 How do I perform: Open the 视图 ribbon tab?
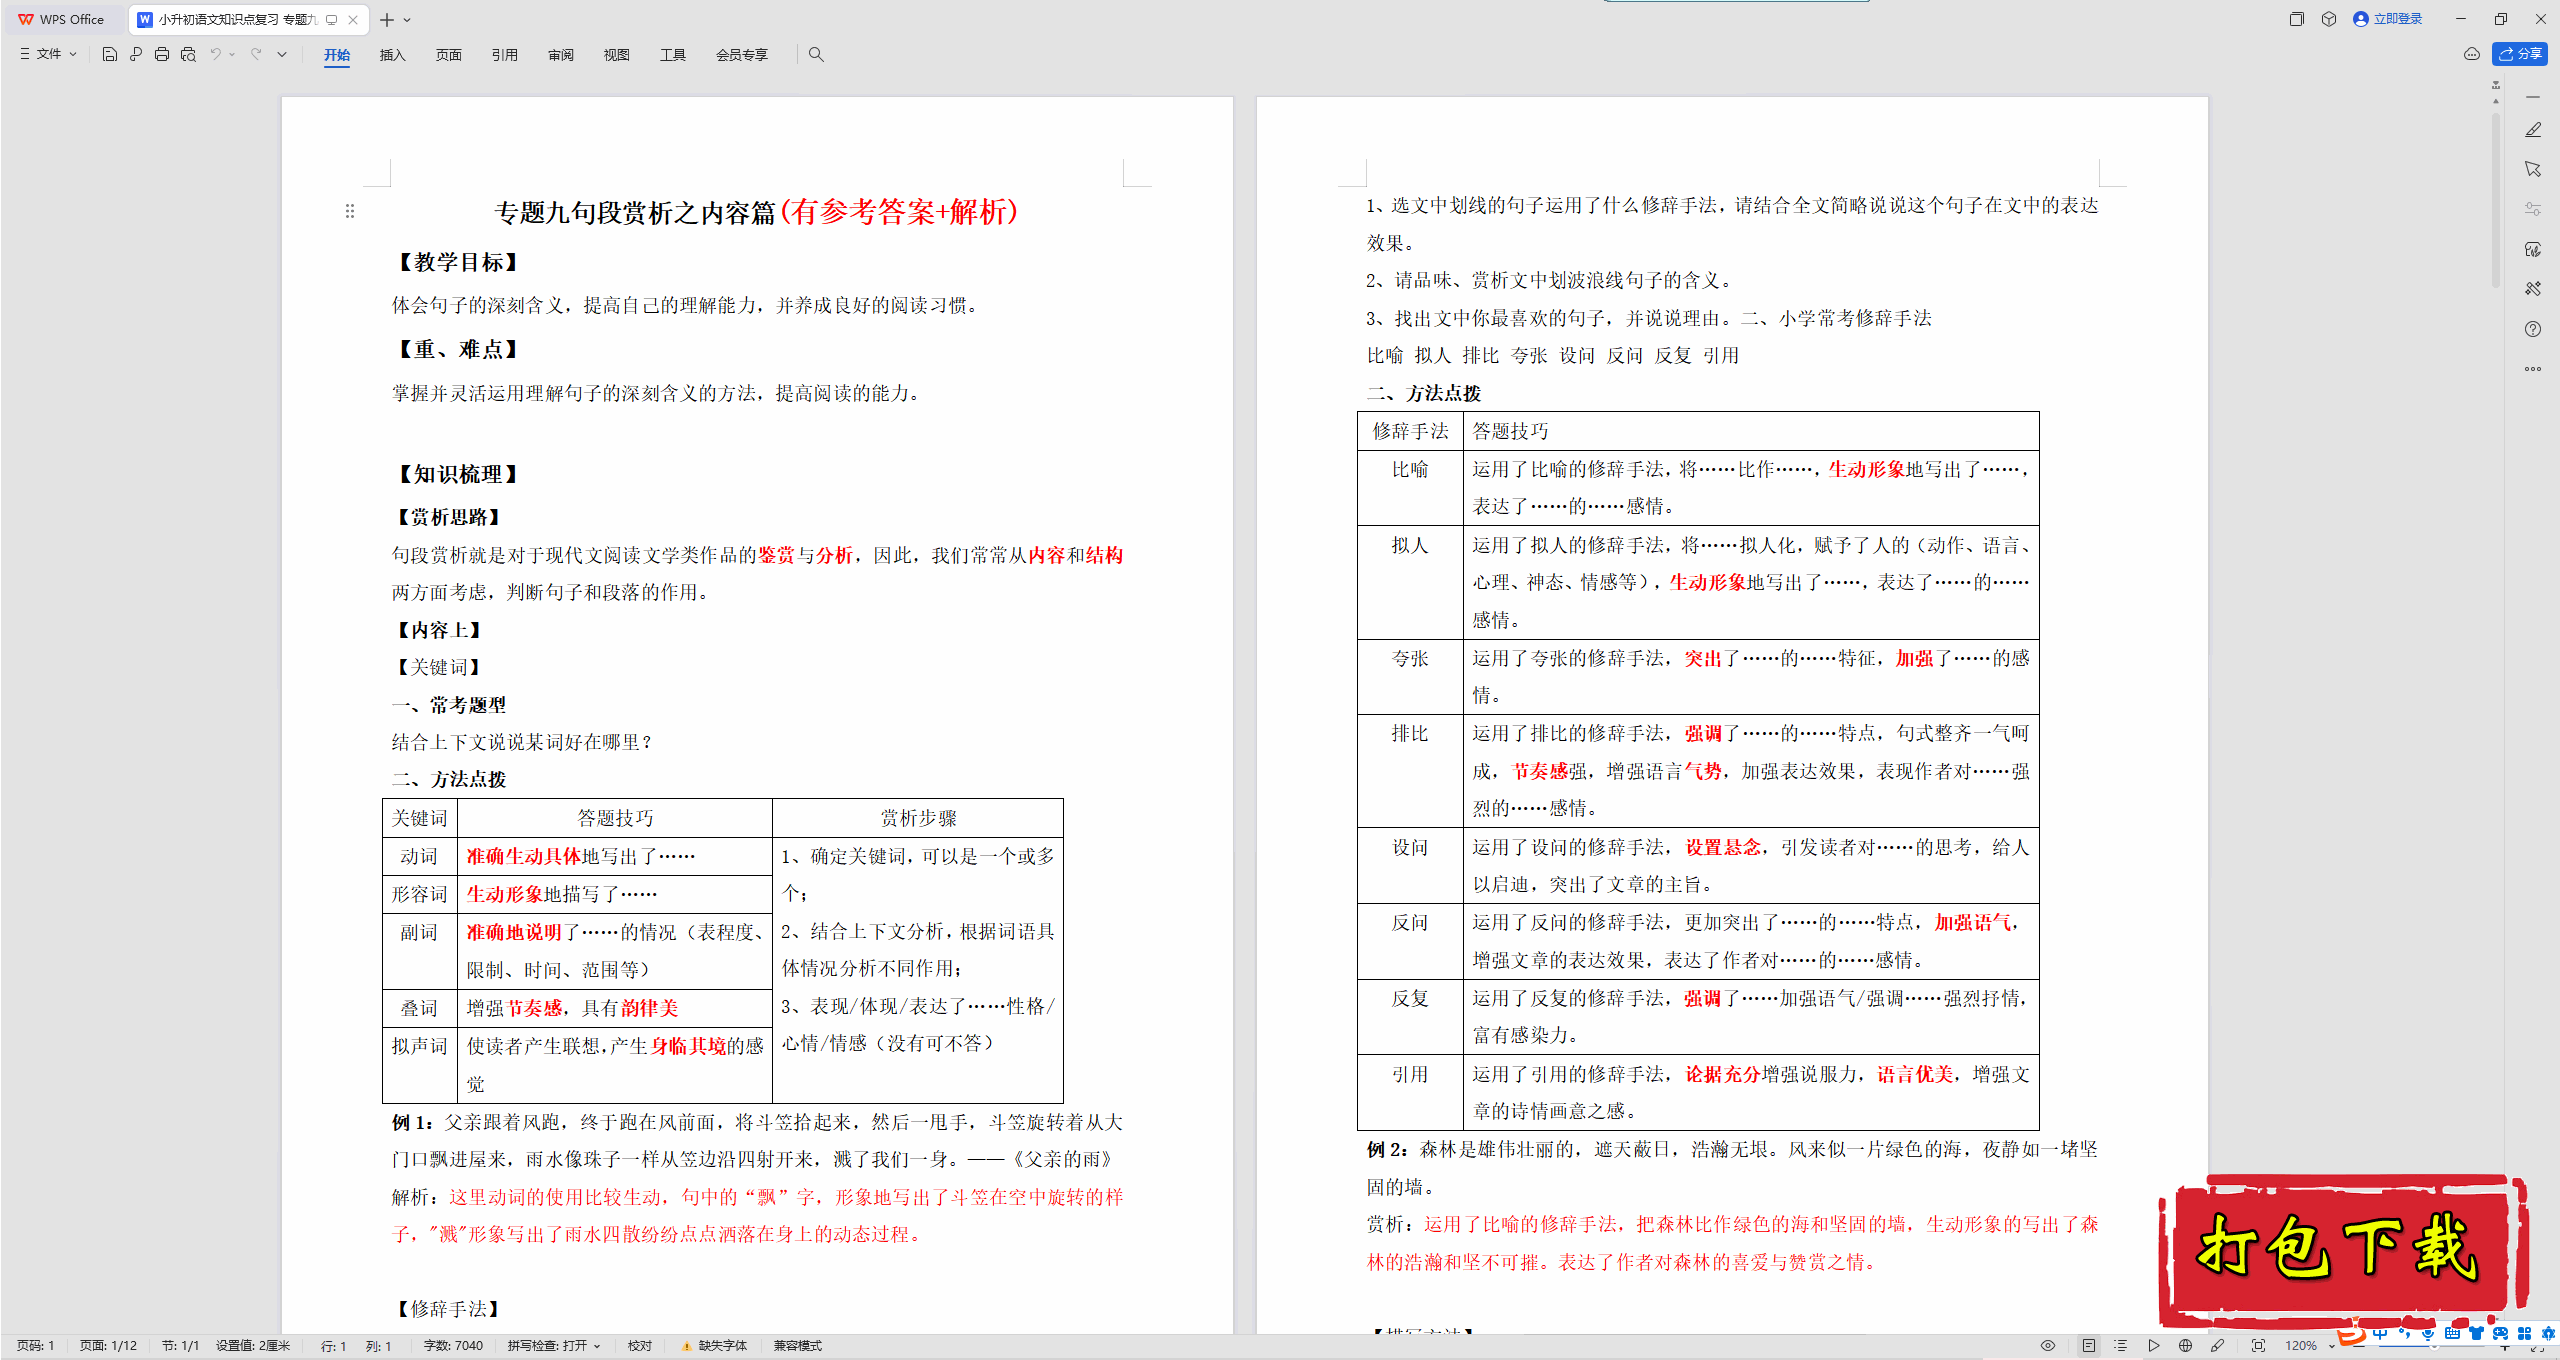coord(617,55)
